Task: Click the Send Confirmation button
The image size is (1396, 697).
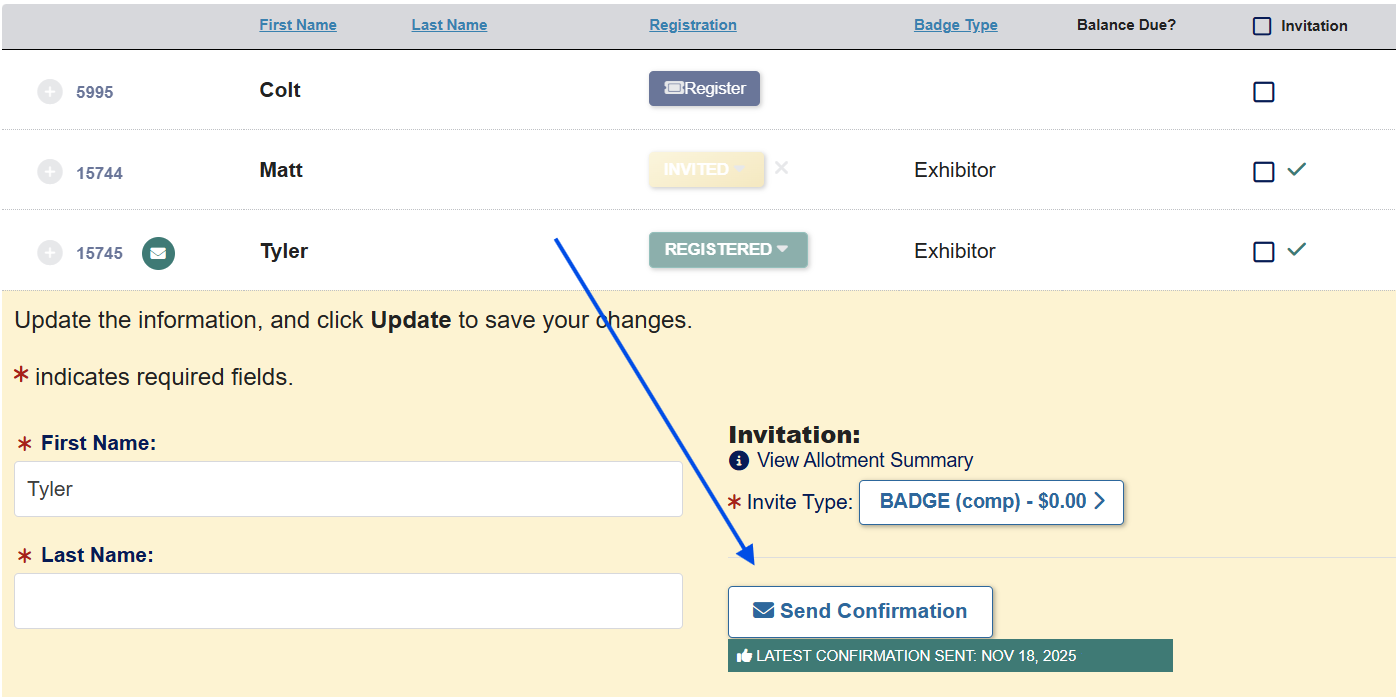Action: click(860, 611)
